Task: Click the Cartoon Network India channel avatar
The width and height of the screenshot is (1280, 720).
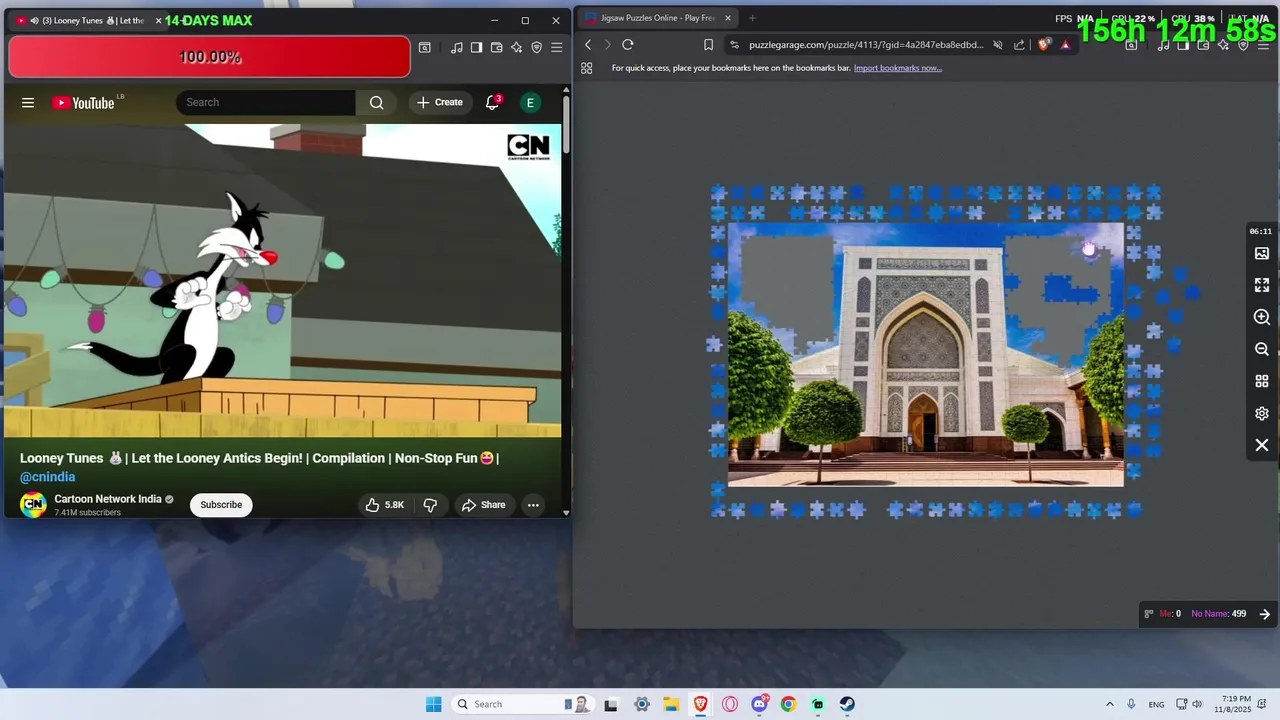Action: coord(33,505)
